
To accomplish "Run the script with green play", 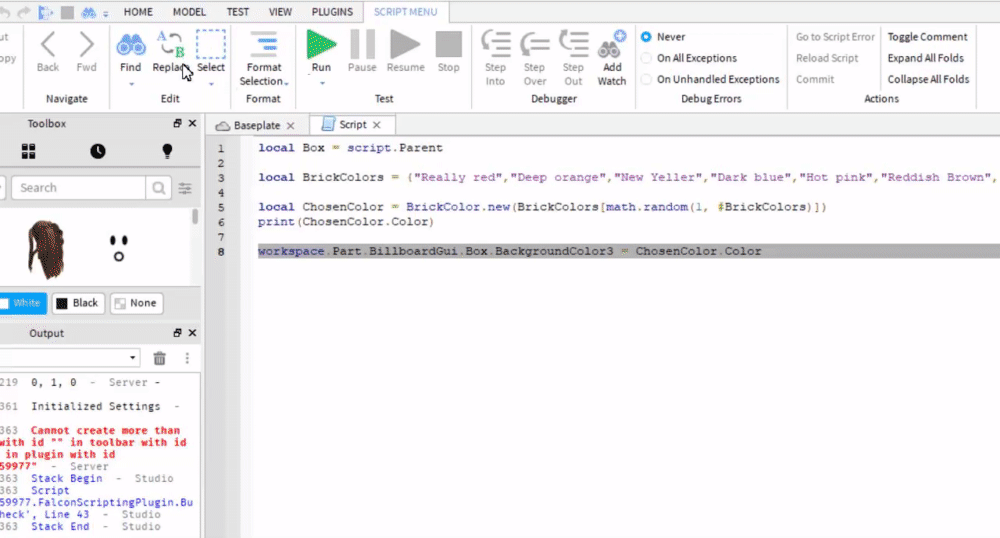I will [x=321, y=44].
